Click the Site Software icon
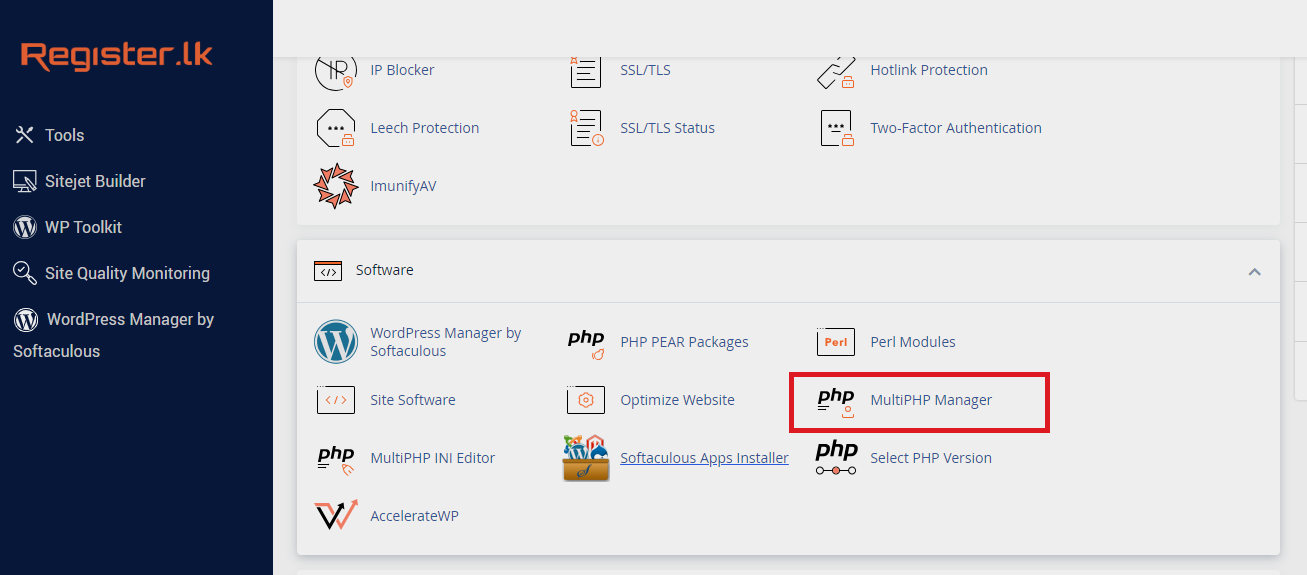Viewport: 1307px width, 575px height. (x=335, y=400)
